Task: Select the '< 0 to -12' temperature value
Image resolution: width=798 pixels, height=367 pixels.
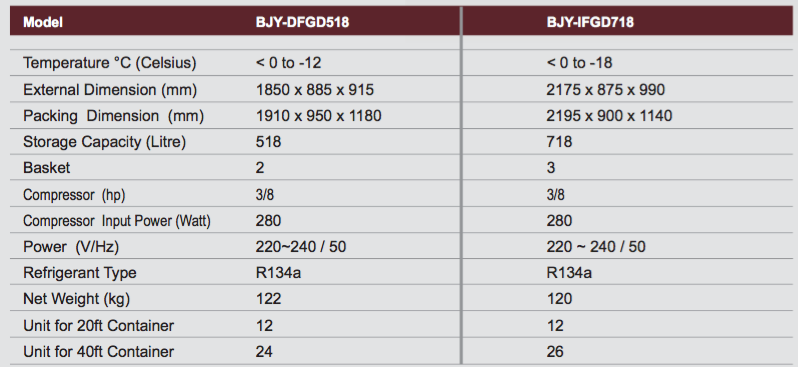Action: point(289,63)
